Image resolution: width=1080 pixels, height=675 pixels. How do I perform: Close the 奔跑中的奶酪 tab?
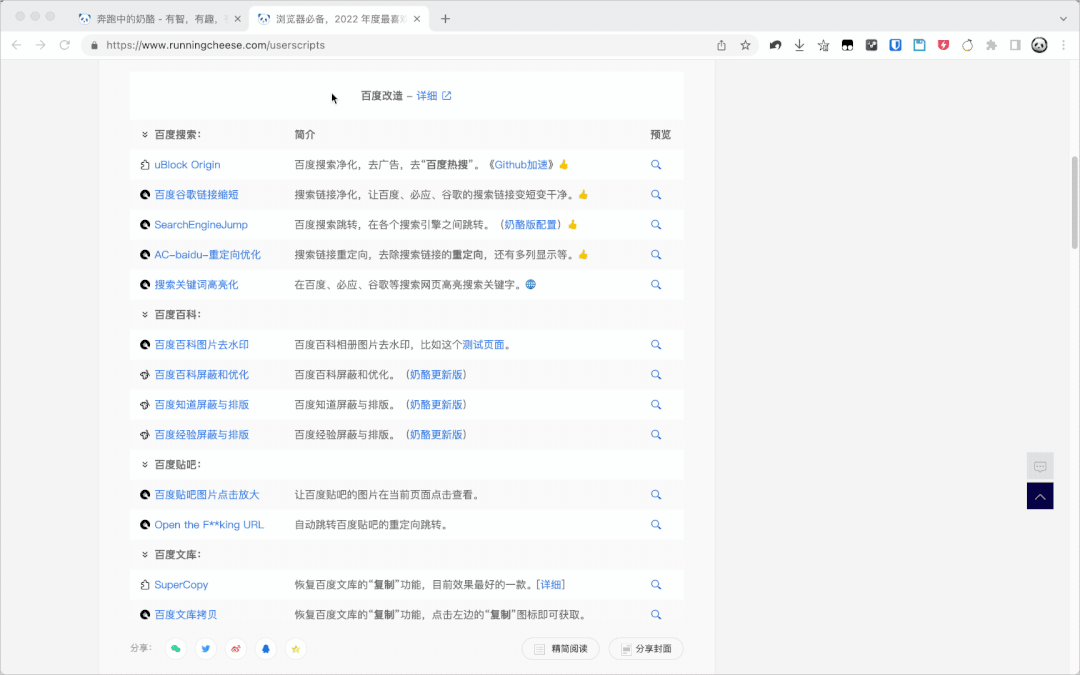(x=238, y=19)
